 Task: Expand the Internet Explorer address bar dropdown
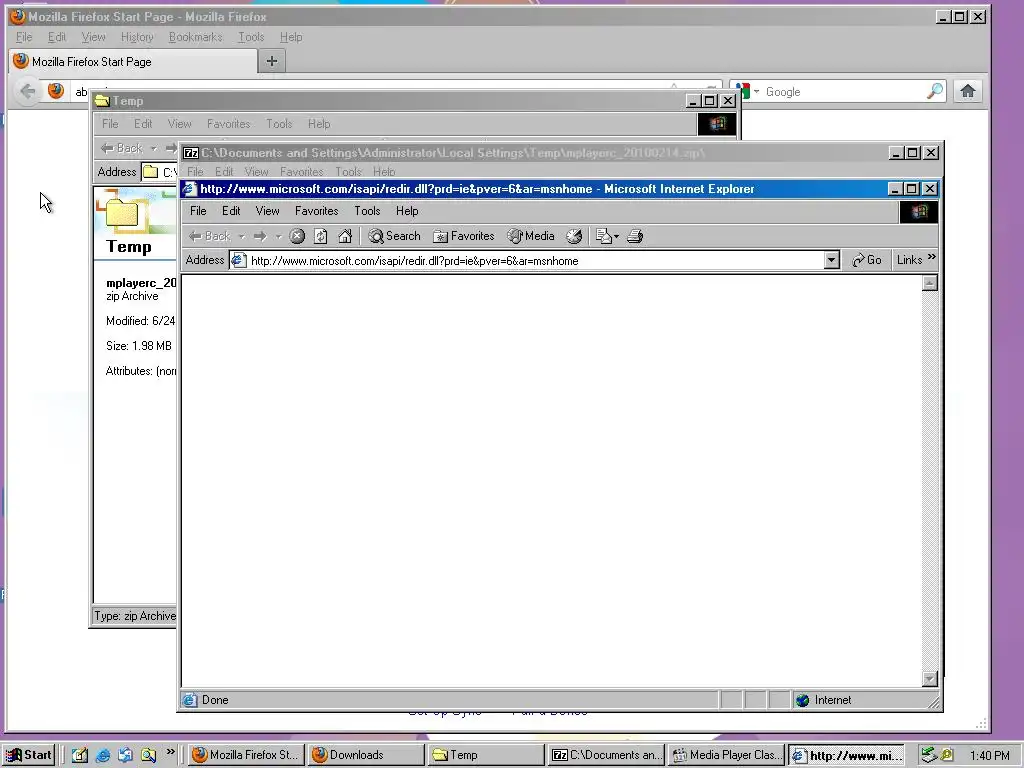click(831, 261)
